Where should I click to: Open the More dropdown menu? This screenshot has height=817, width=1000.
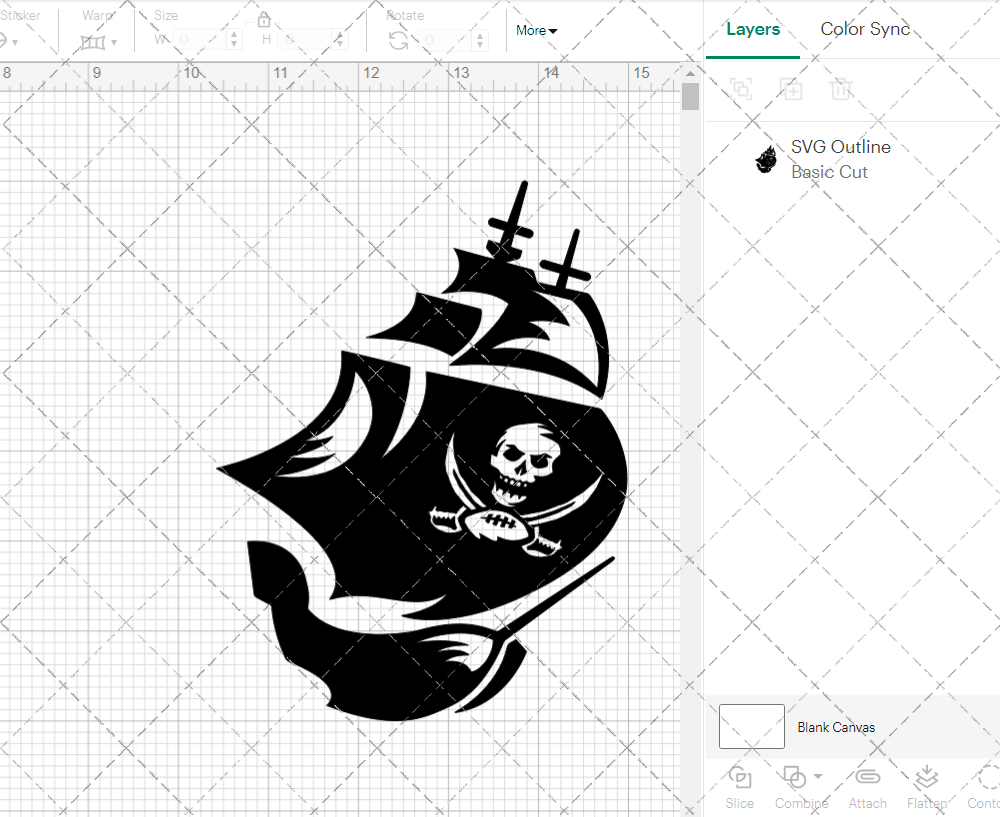coord(536,30)
